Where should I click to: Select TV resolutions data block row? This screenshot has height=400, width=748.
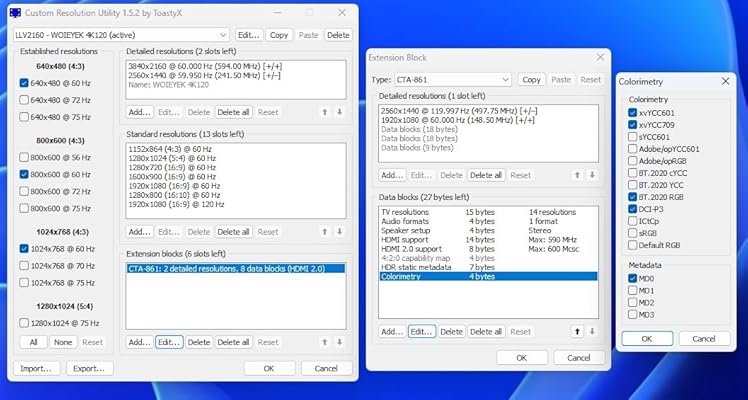488,212
